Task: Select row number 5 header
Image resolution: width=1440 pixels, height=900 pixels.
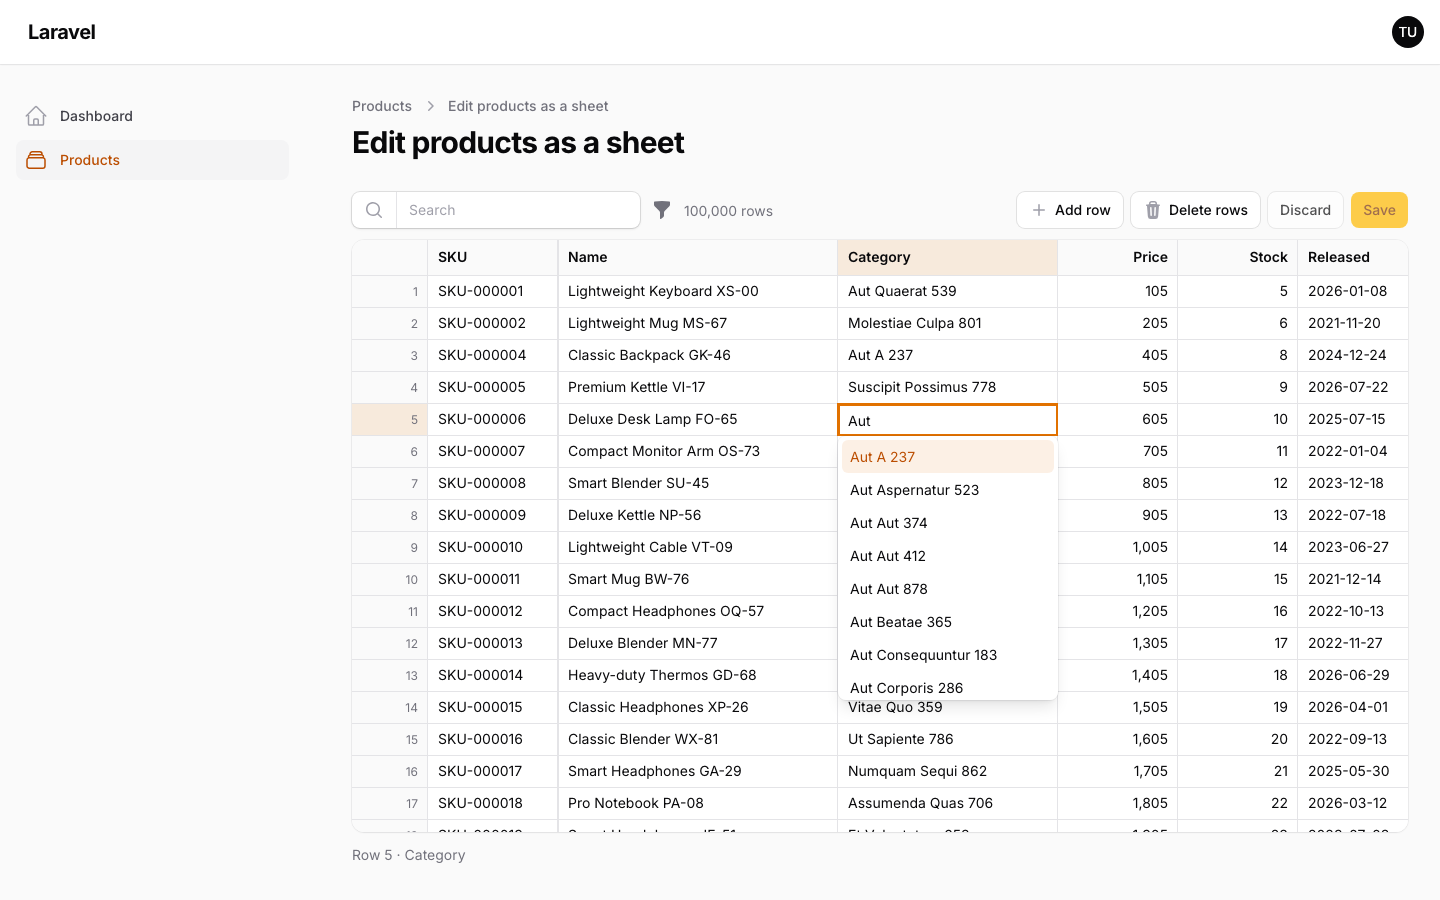Action: tap(390, 419)
